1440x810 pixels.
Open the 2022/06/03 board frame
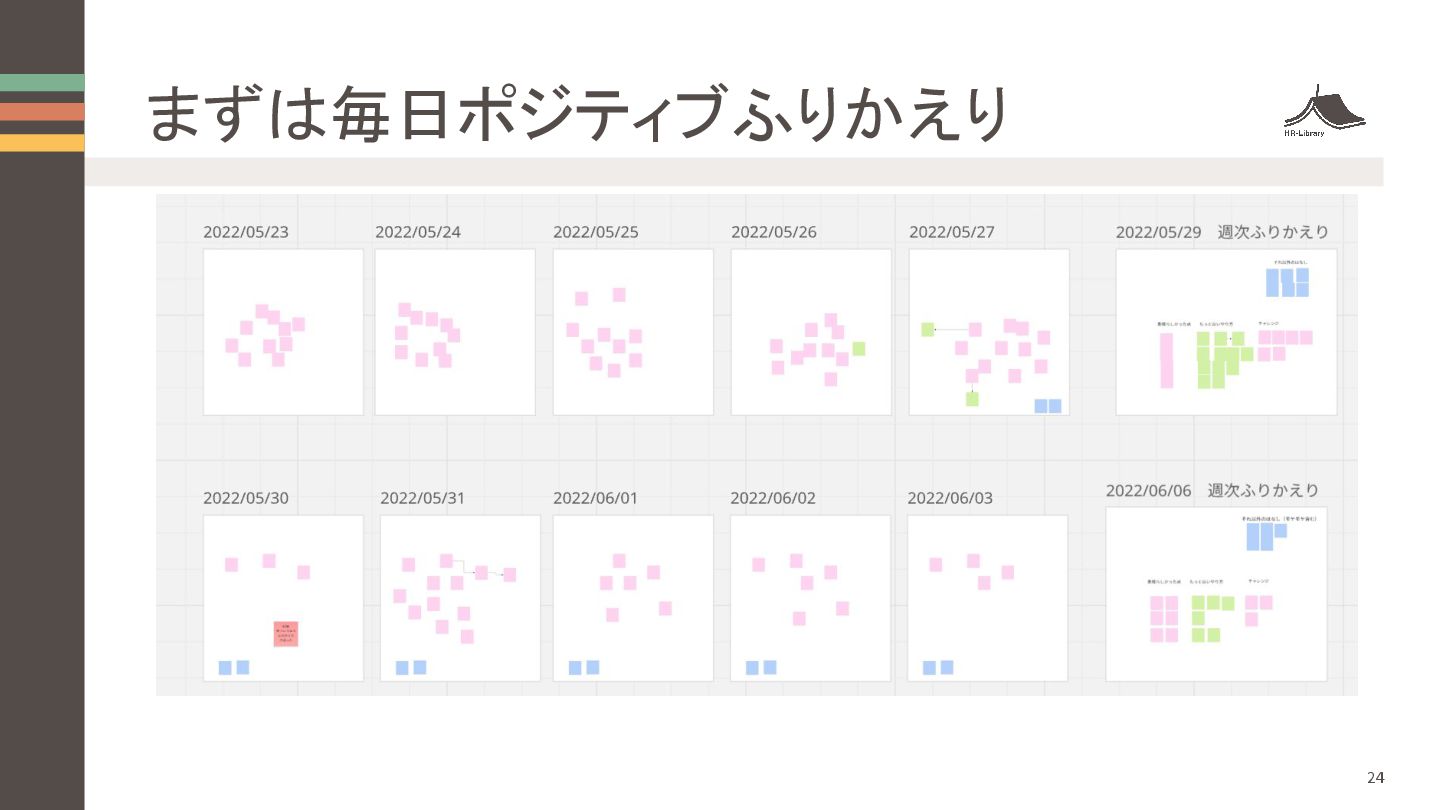point(987,598)
